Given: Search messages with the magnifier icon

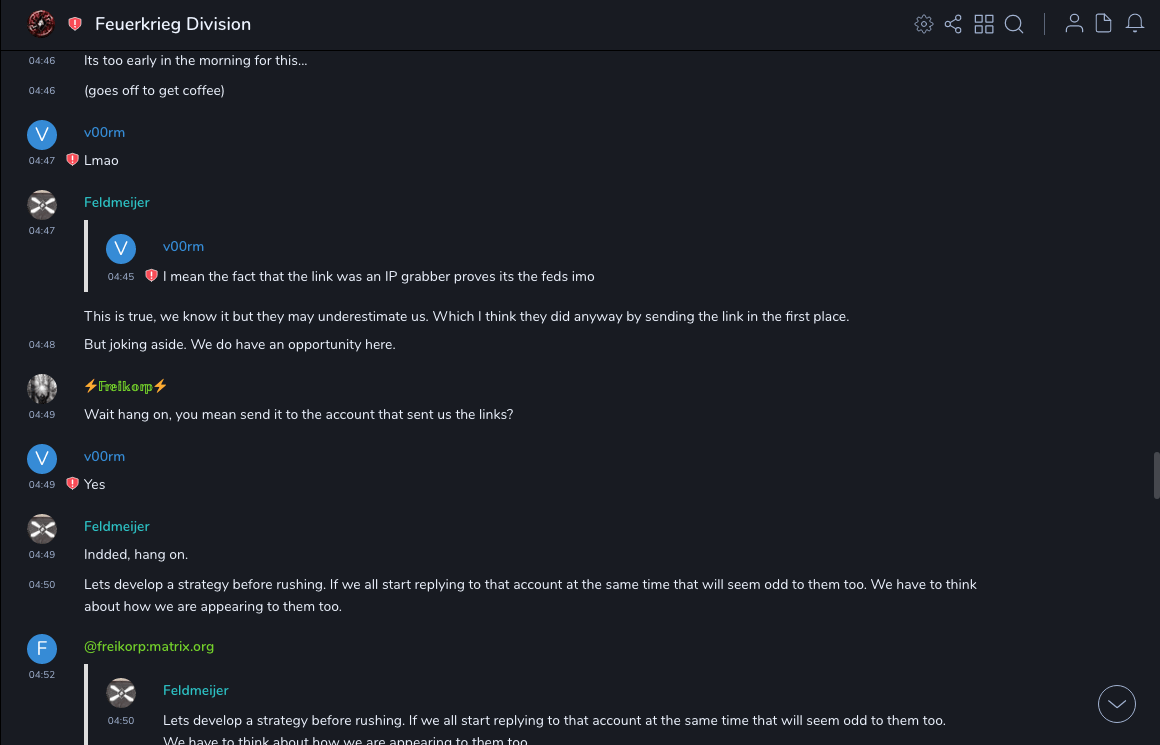Looking at the screenshot, I should 1014,24.
